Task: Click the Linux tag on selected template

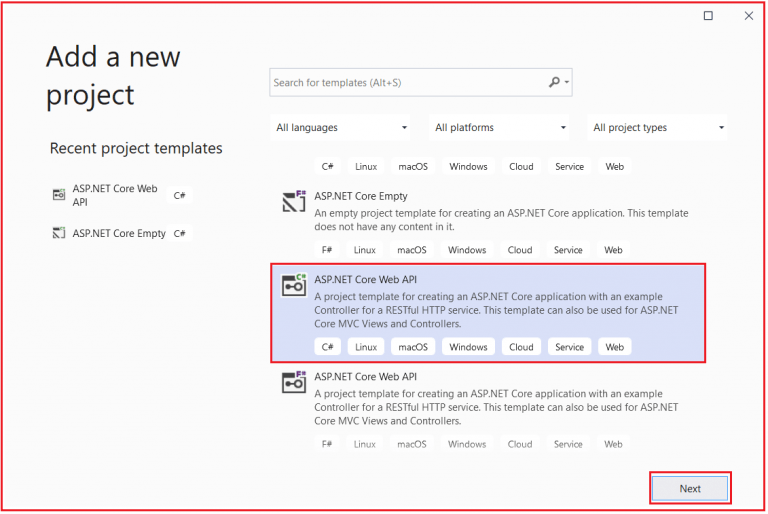Action: tap(366, 347)
